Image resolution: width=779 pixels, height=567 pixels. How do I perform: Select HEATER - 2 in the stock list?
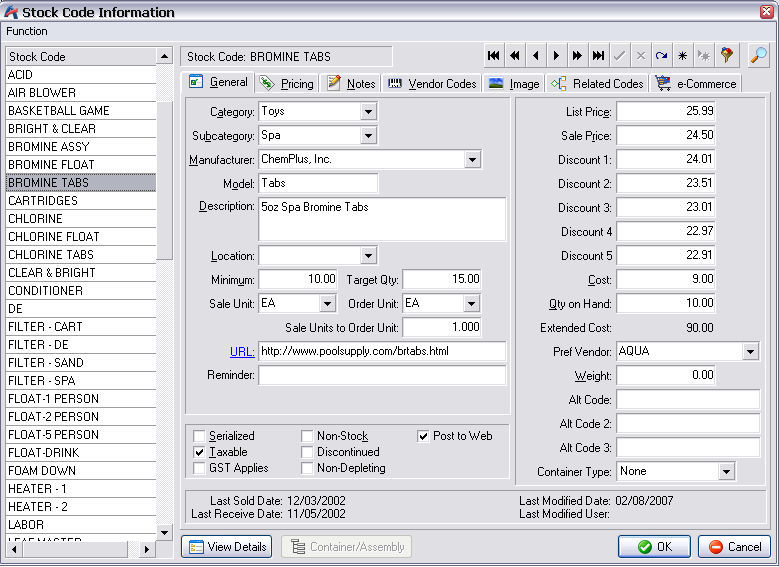(x=81, y=506)
